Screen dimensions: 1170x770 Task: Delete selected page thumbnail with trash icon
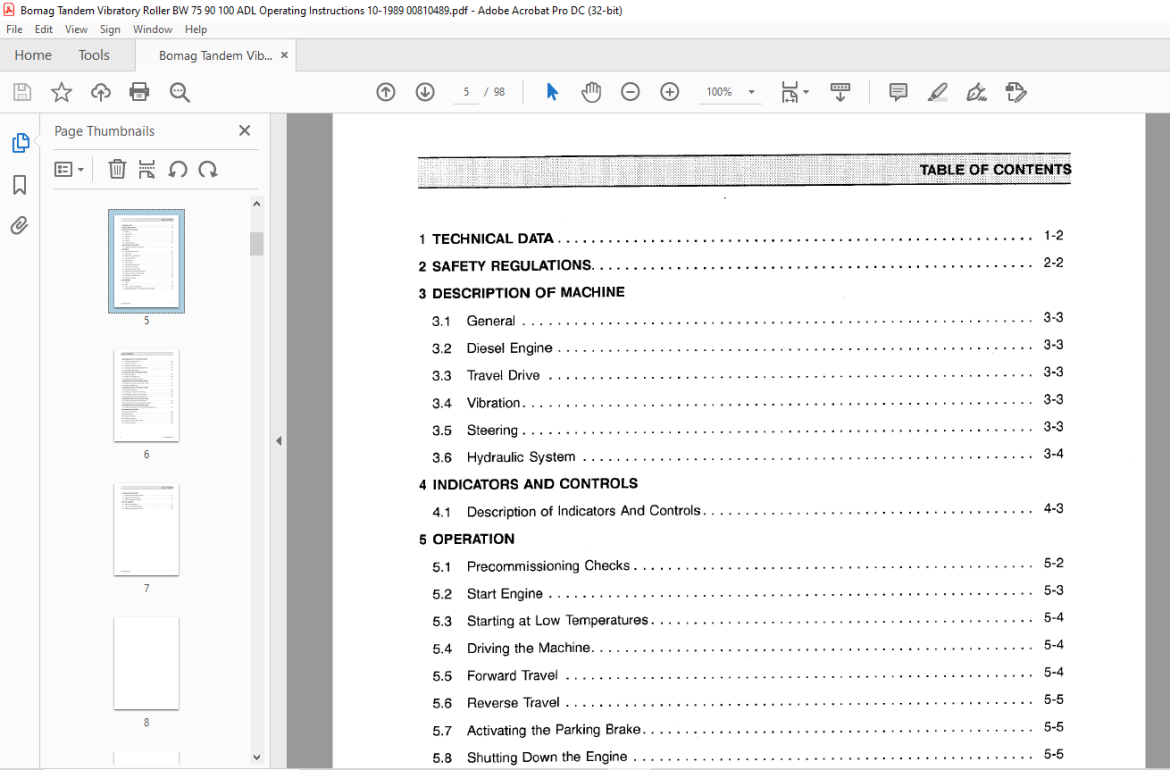point(117,169)
